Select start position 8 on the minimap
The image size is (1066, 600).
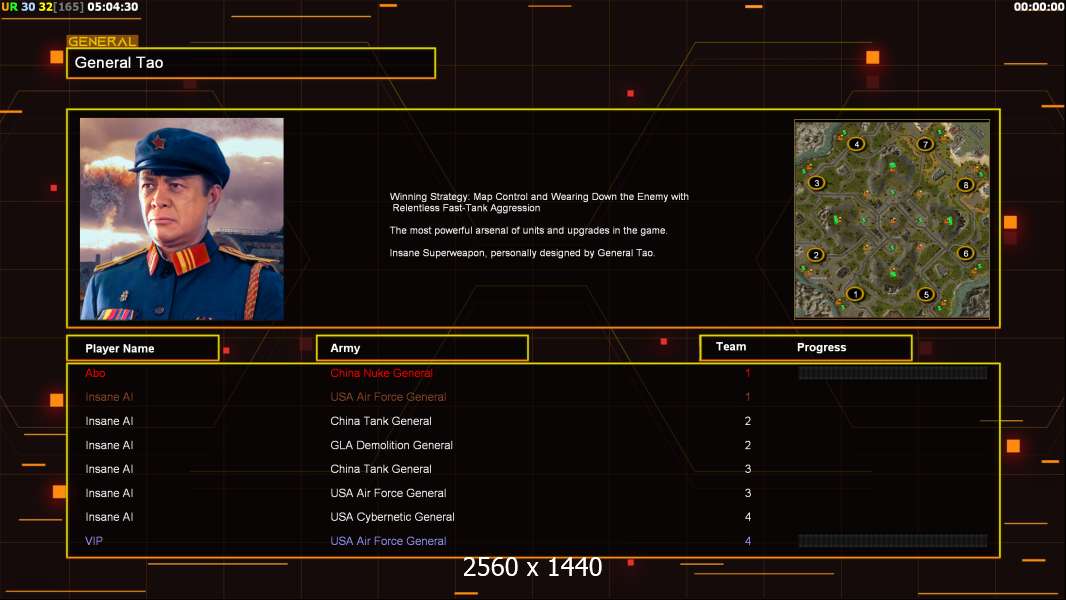pyautogui.click(x=965, y=184)
